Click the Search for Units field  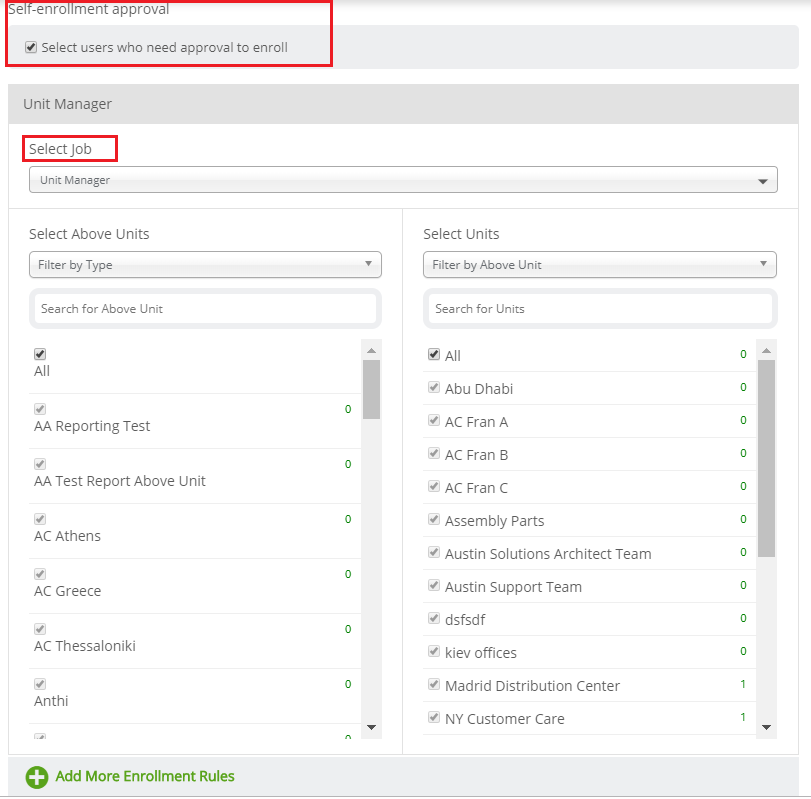click(x=600, y=309)
